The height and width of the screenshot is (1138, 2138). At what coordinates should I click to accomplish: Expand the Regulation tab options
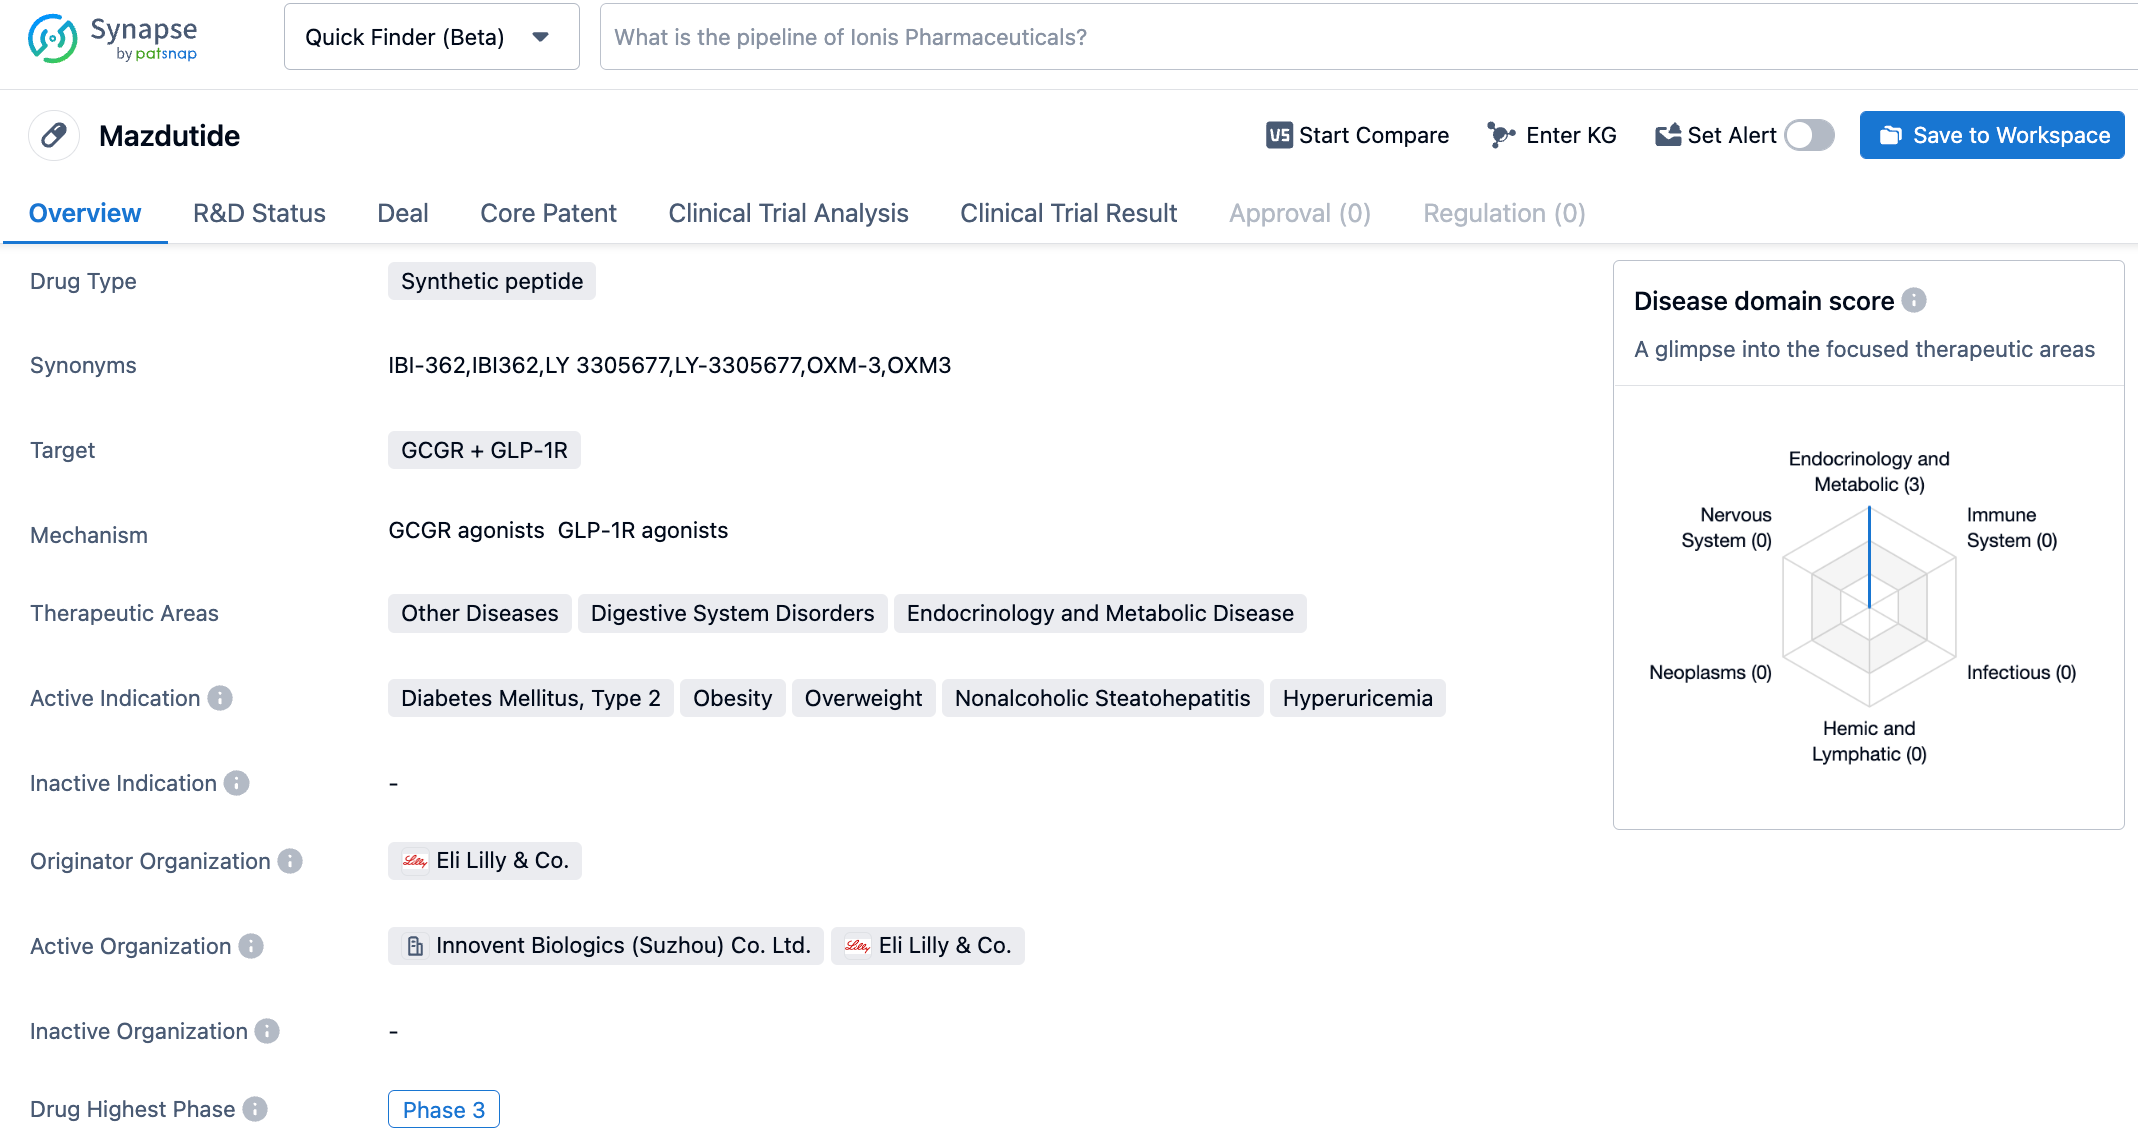click(1503, 212)
